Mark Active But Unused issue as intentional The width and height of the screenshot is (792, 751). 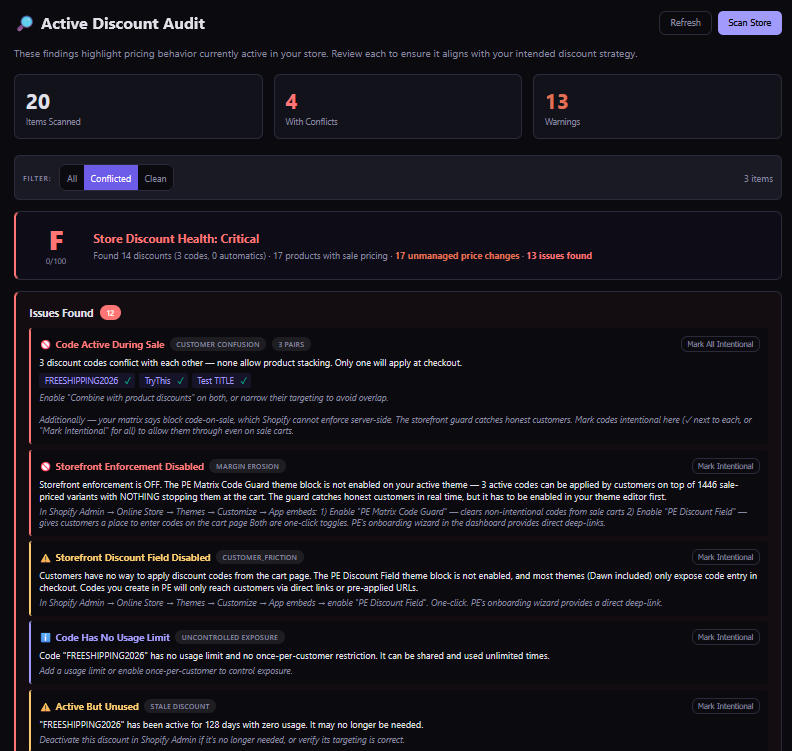(x=725, y=706)
